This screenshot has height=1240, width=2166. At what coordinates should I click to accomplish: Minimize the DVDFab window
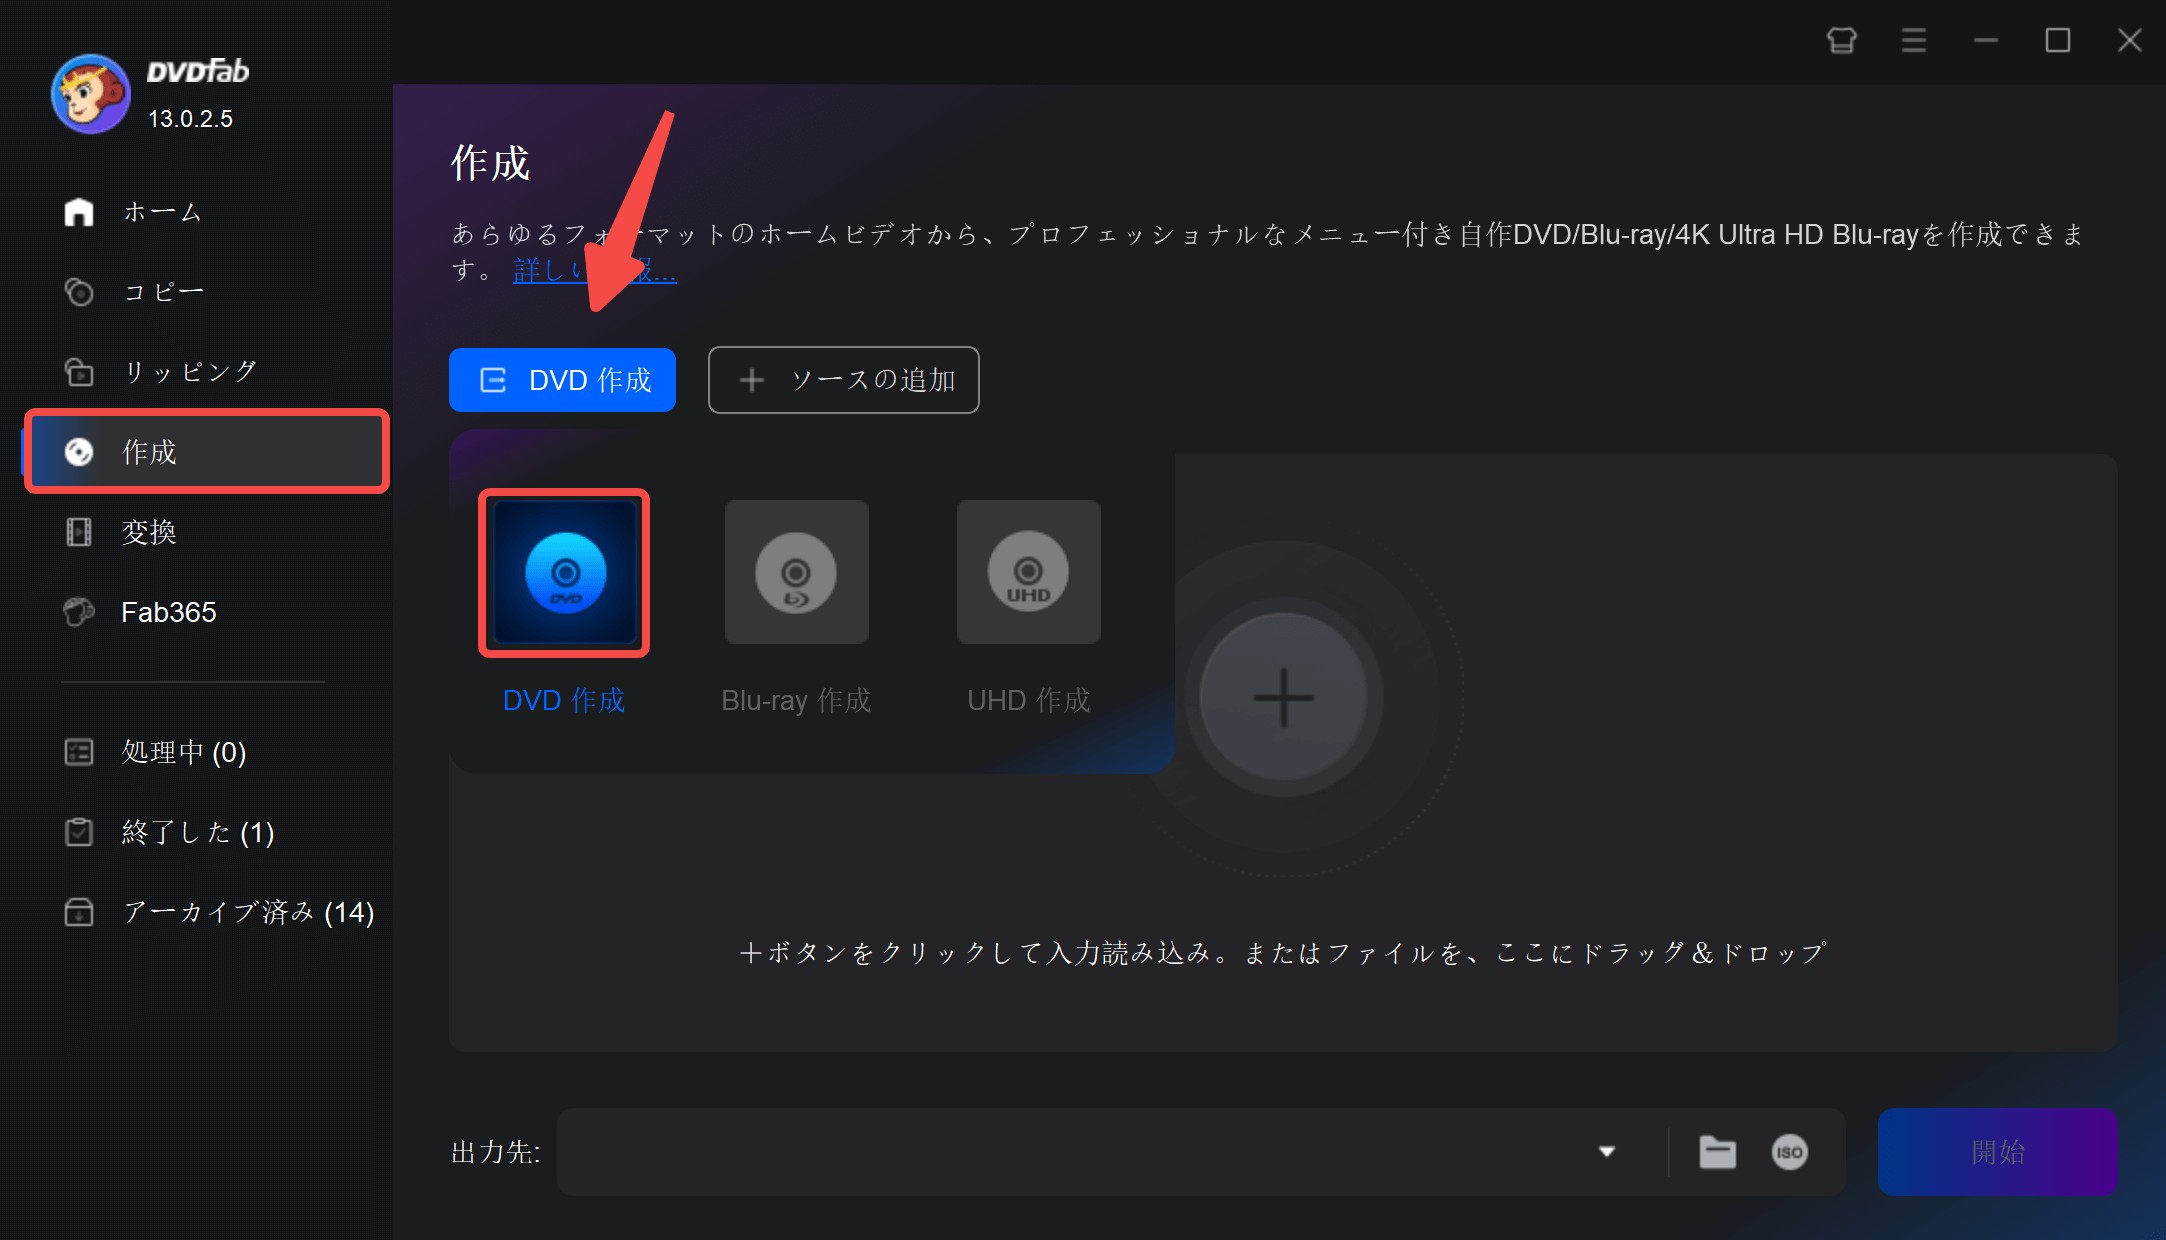pos(1985,40)
